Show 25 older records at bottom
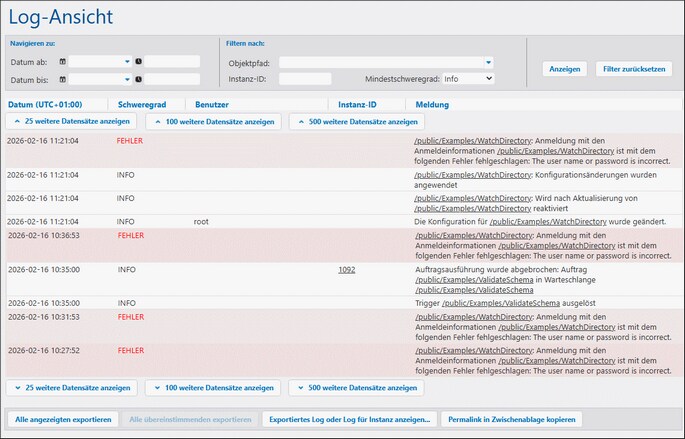 pyautogui.click(x=72, y=388)
